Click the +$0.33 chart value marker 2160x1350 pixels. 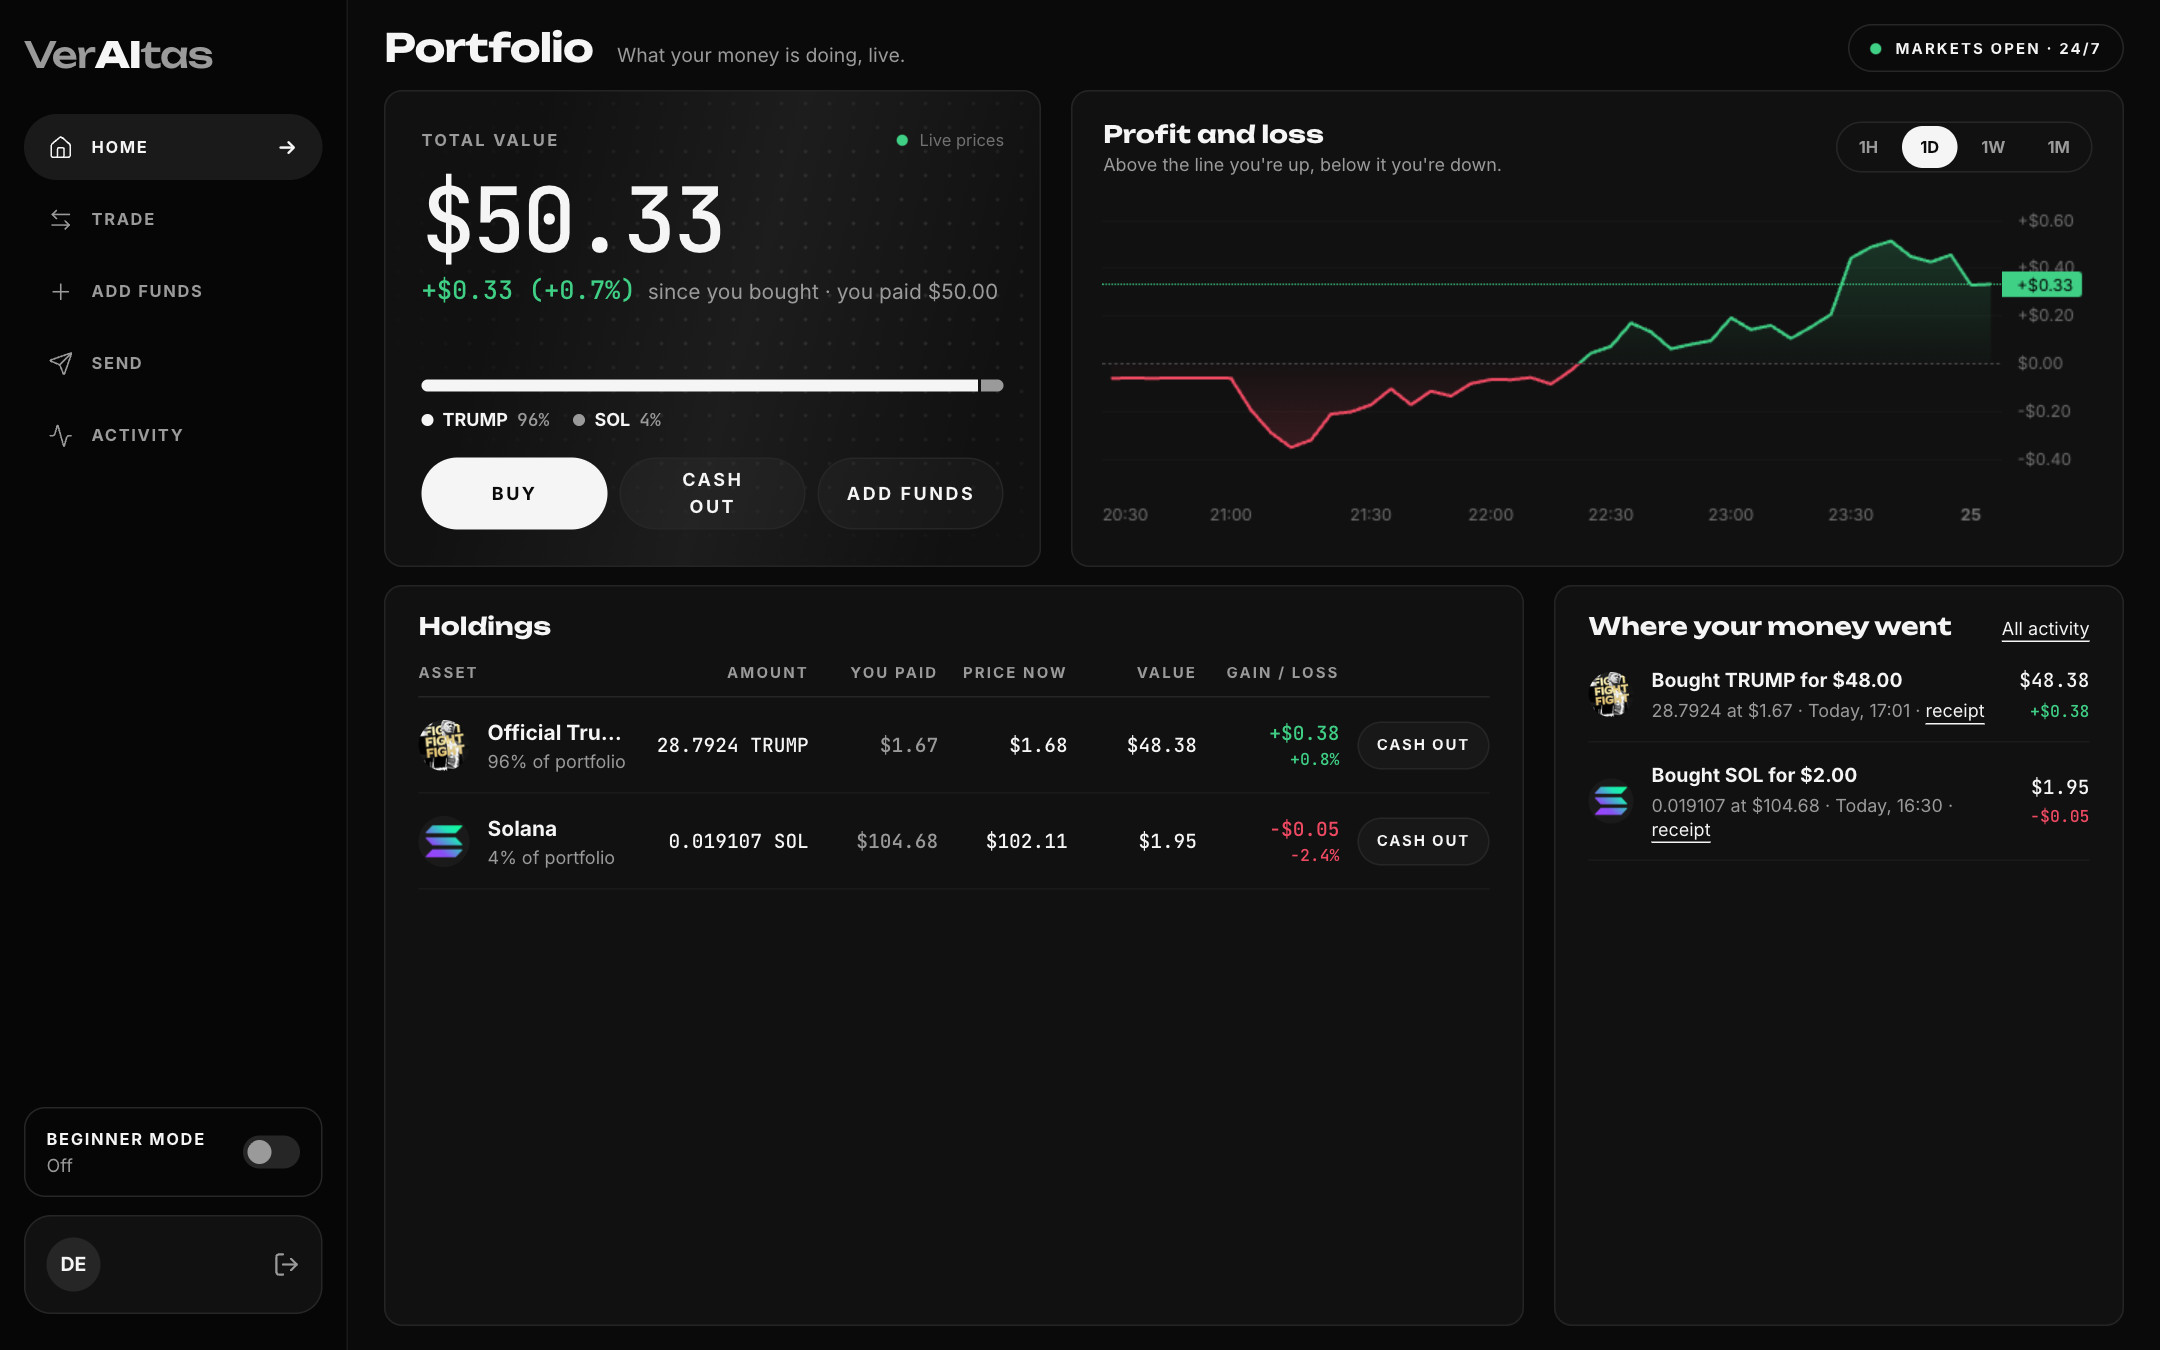2042,285
